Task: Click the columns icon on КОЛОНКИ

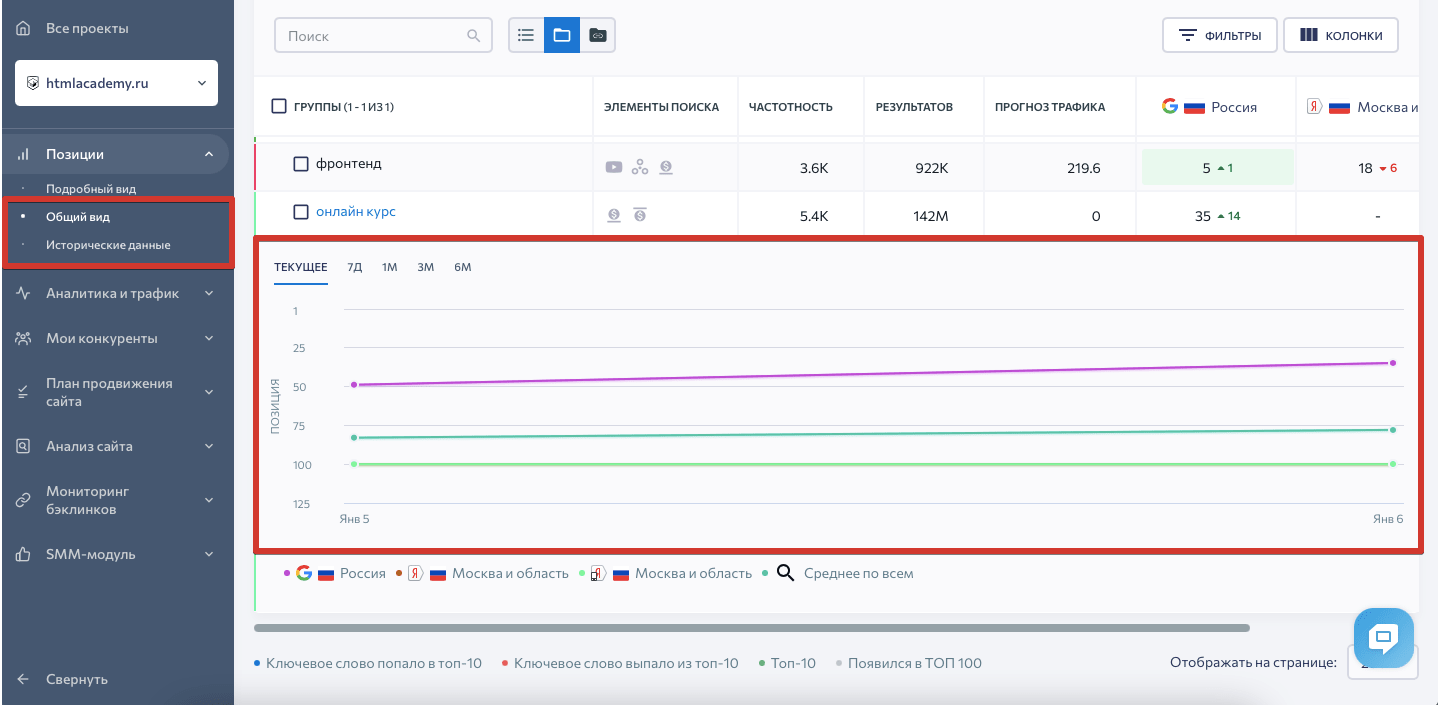Action: point(1308,35)
